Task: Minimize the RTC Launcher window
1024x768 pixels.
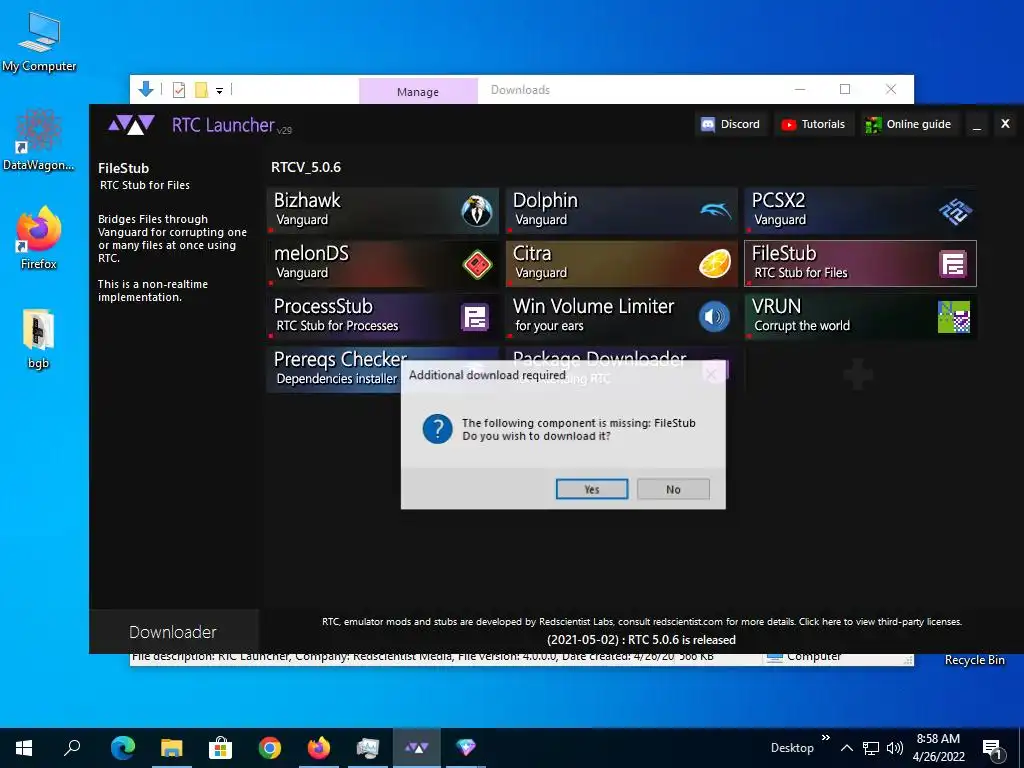Action: [x=976, y=124]
